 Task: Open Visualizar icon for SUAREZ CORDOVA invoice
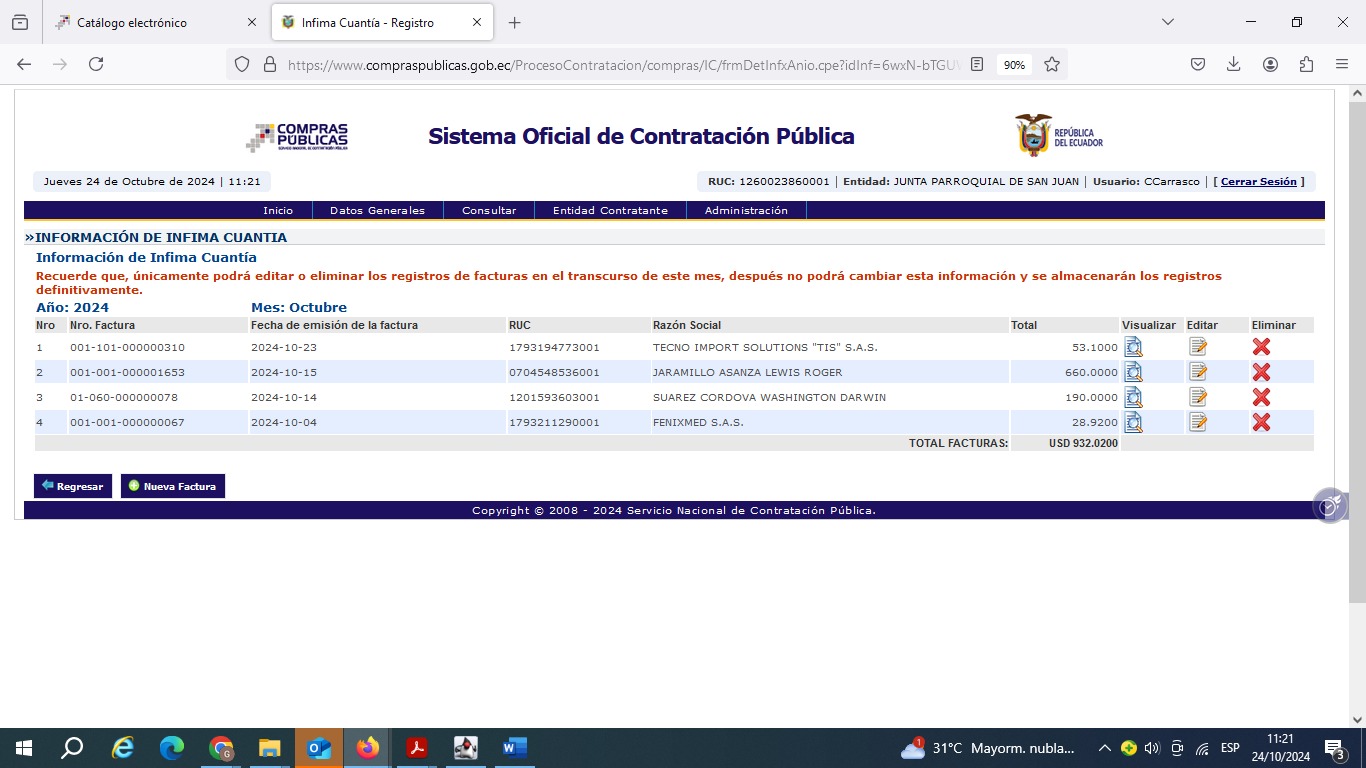1133,397
